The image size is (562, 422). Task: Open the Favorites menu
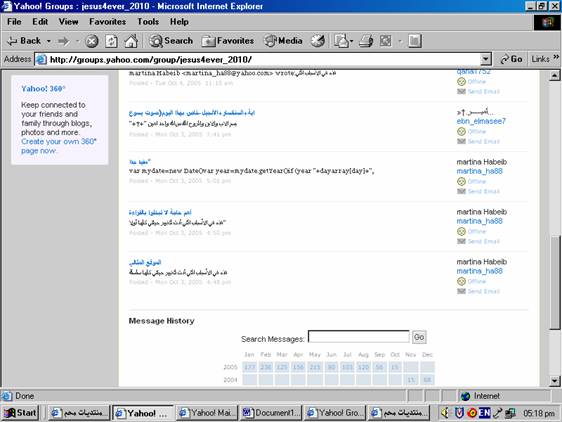pyautogui.click(x=108, y=22)
